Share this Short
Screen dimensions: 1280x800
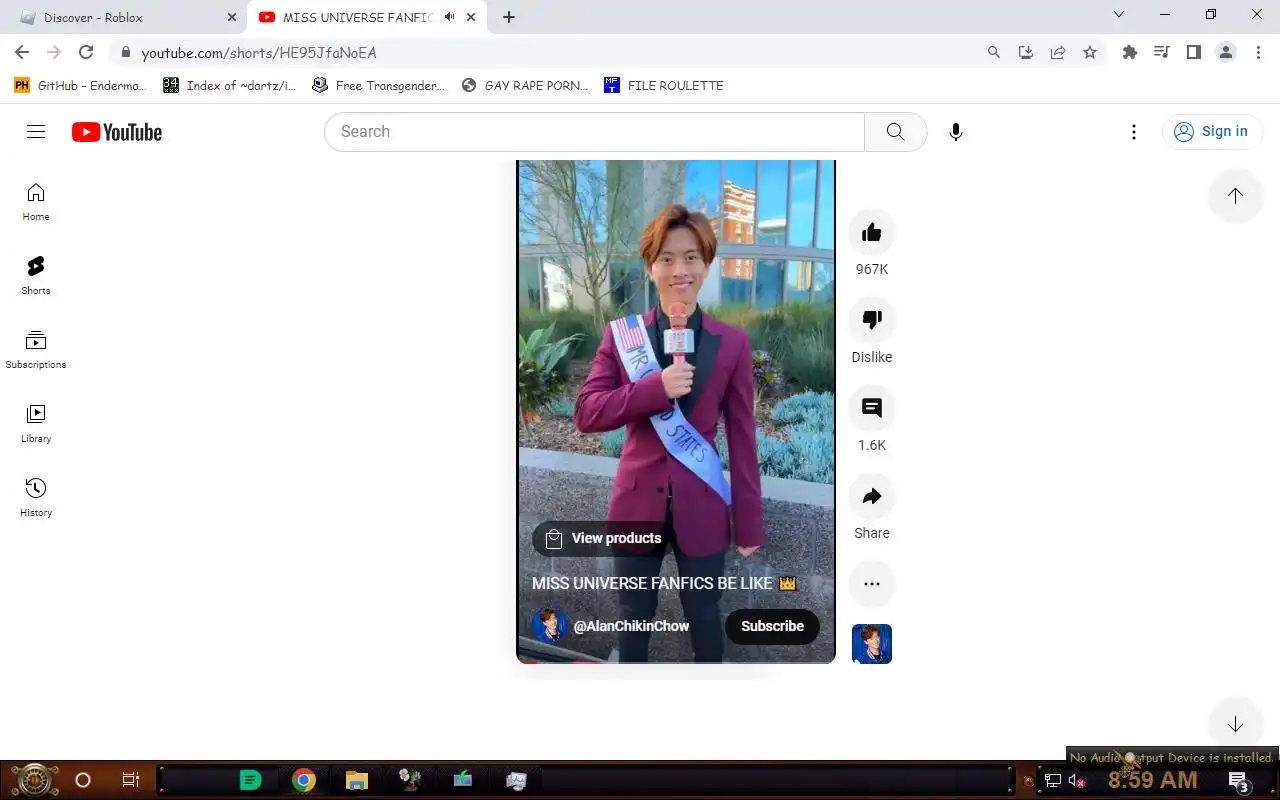coord(872,496)
